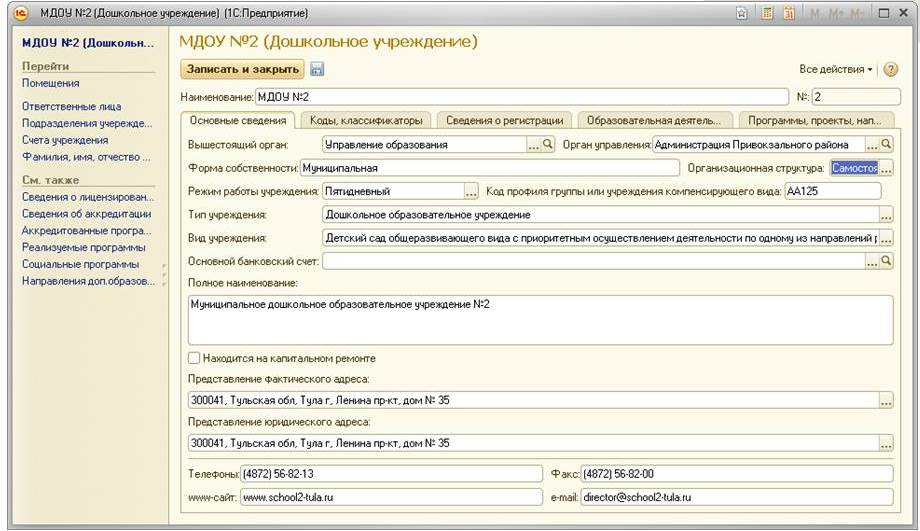Click into the Наименование input field

click(520, 97)
